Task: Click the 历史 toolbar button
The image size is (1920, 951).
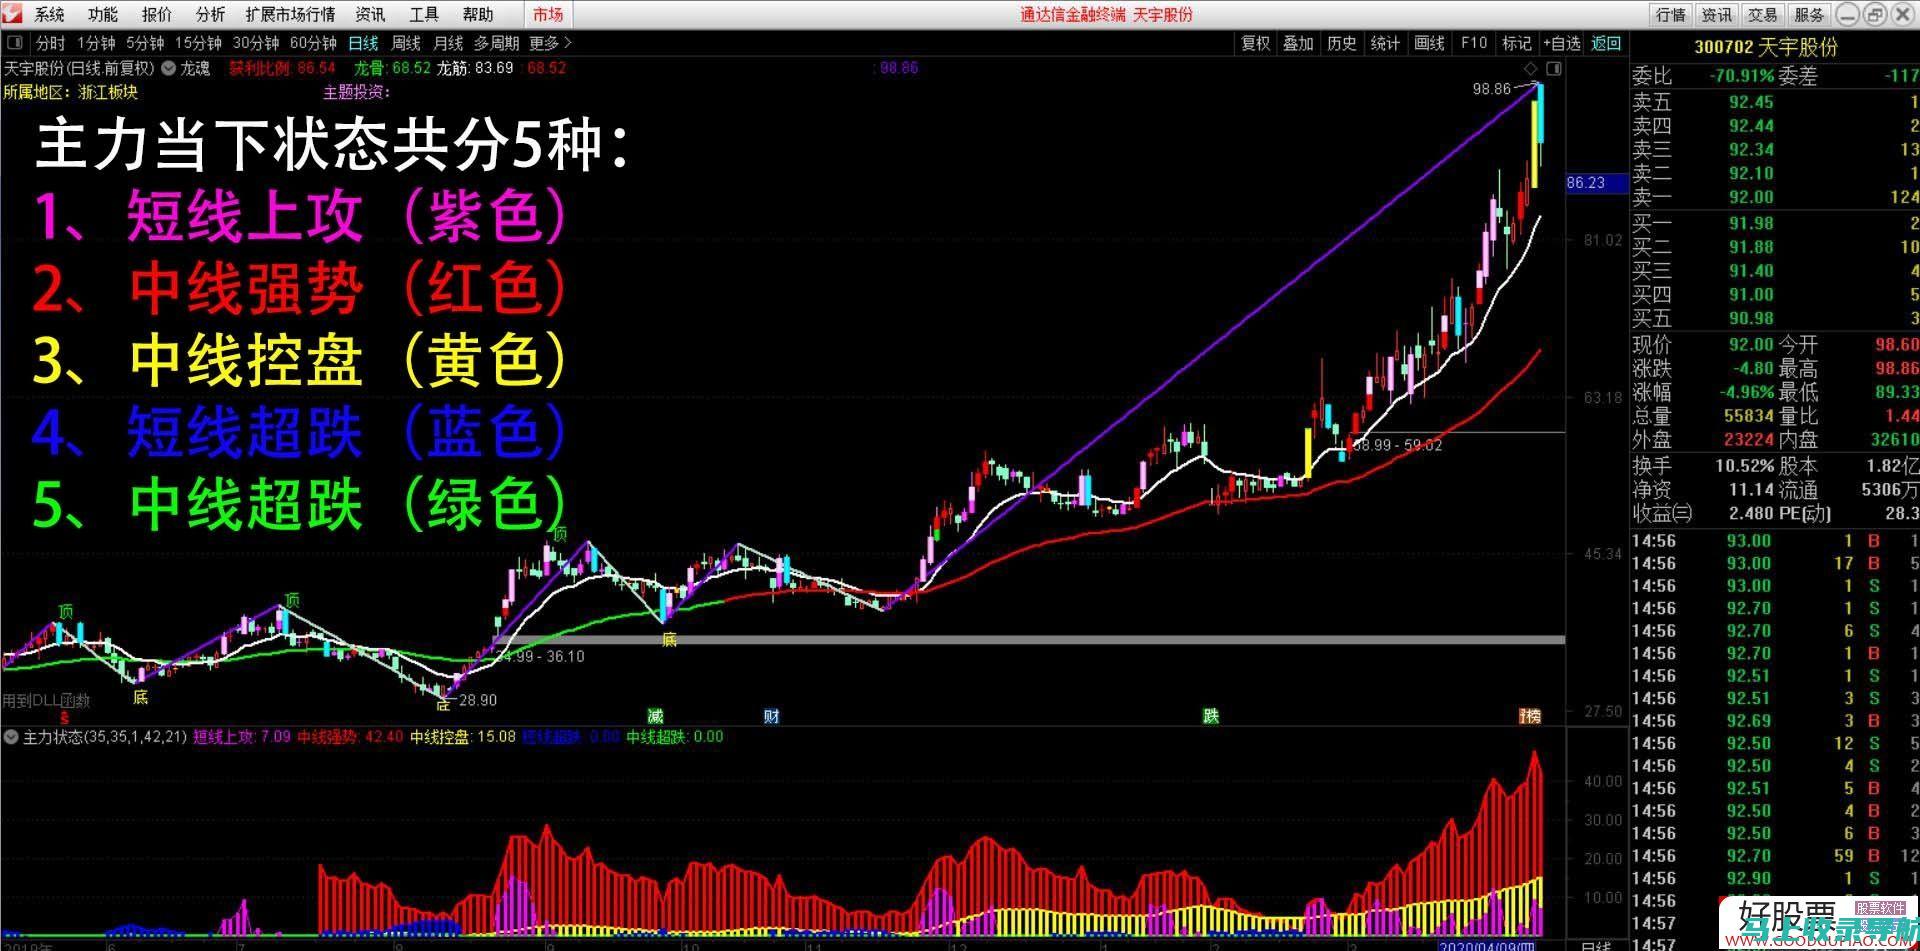Action: 1342,43
